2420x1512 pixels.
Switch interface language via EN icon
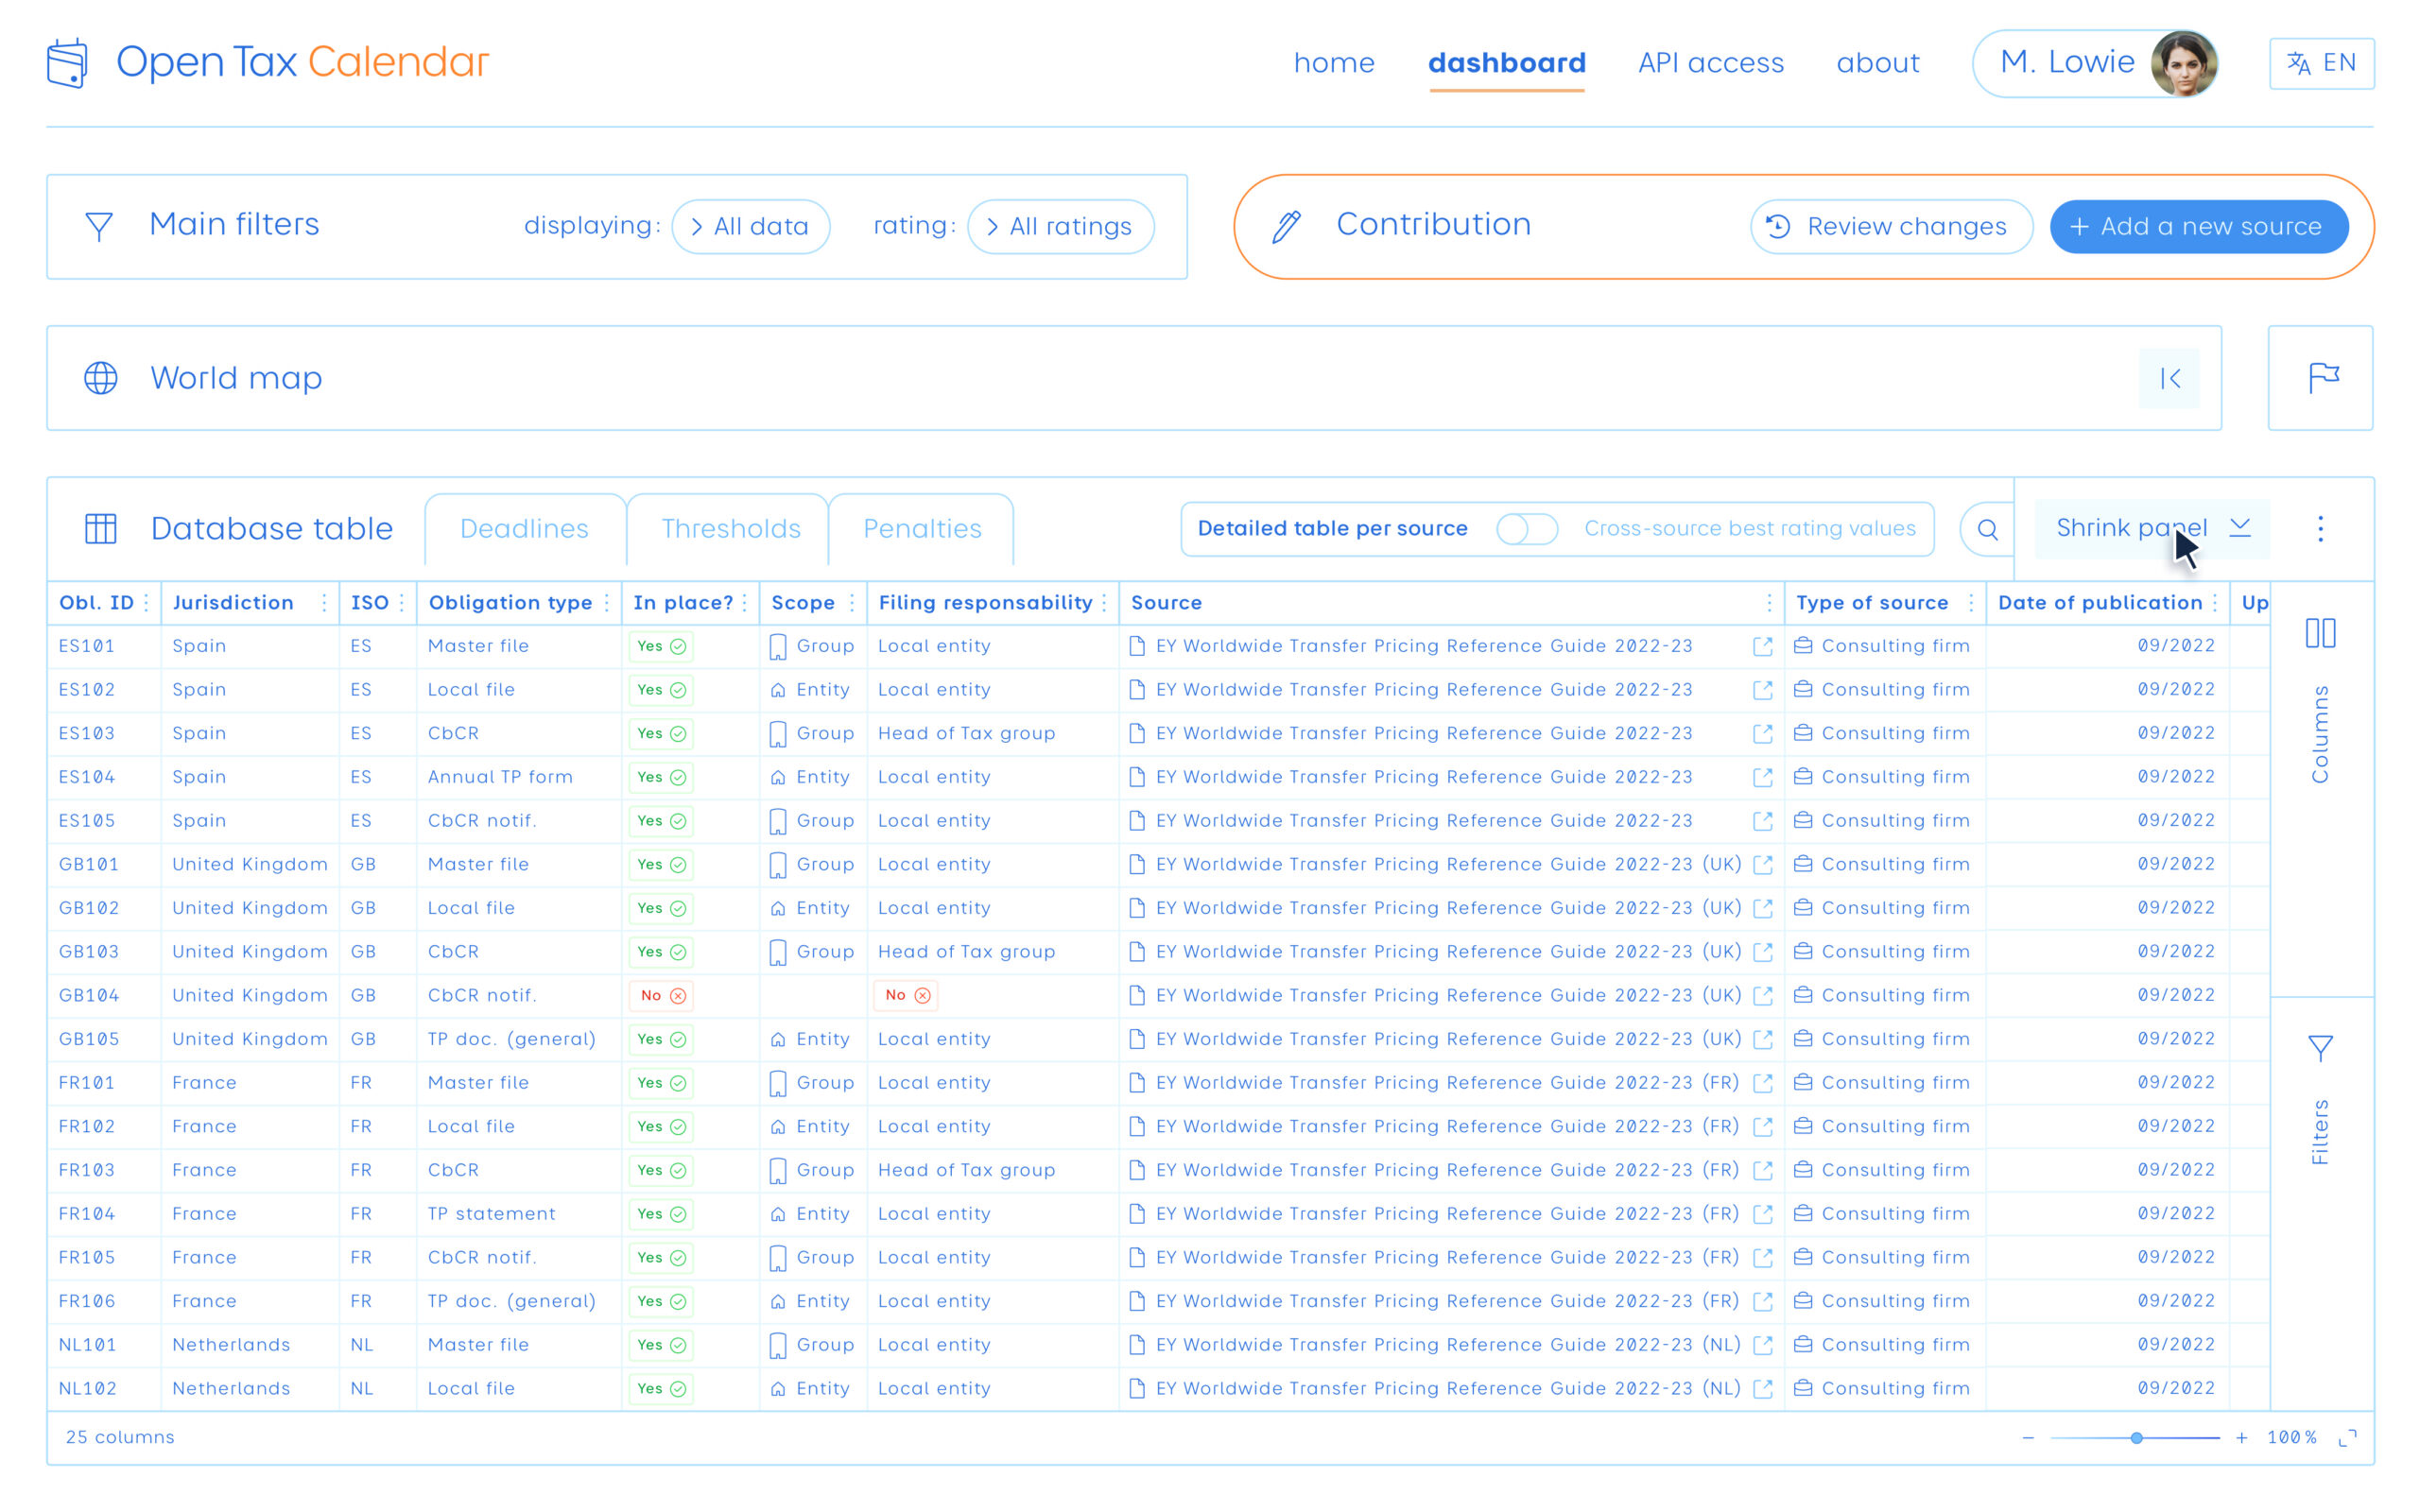2322,62
